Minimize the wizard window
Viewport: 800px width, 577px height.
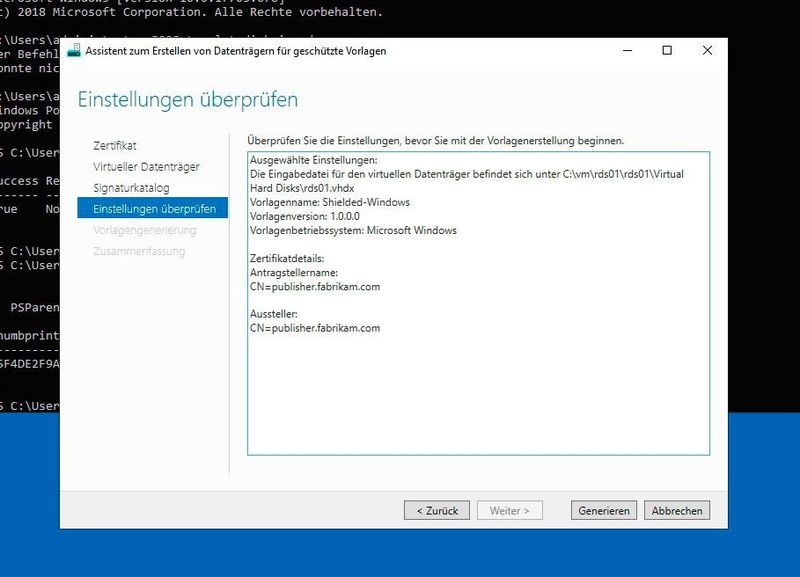point(628,51)
